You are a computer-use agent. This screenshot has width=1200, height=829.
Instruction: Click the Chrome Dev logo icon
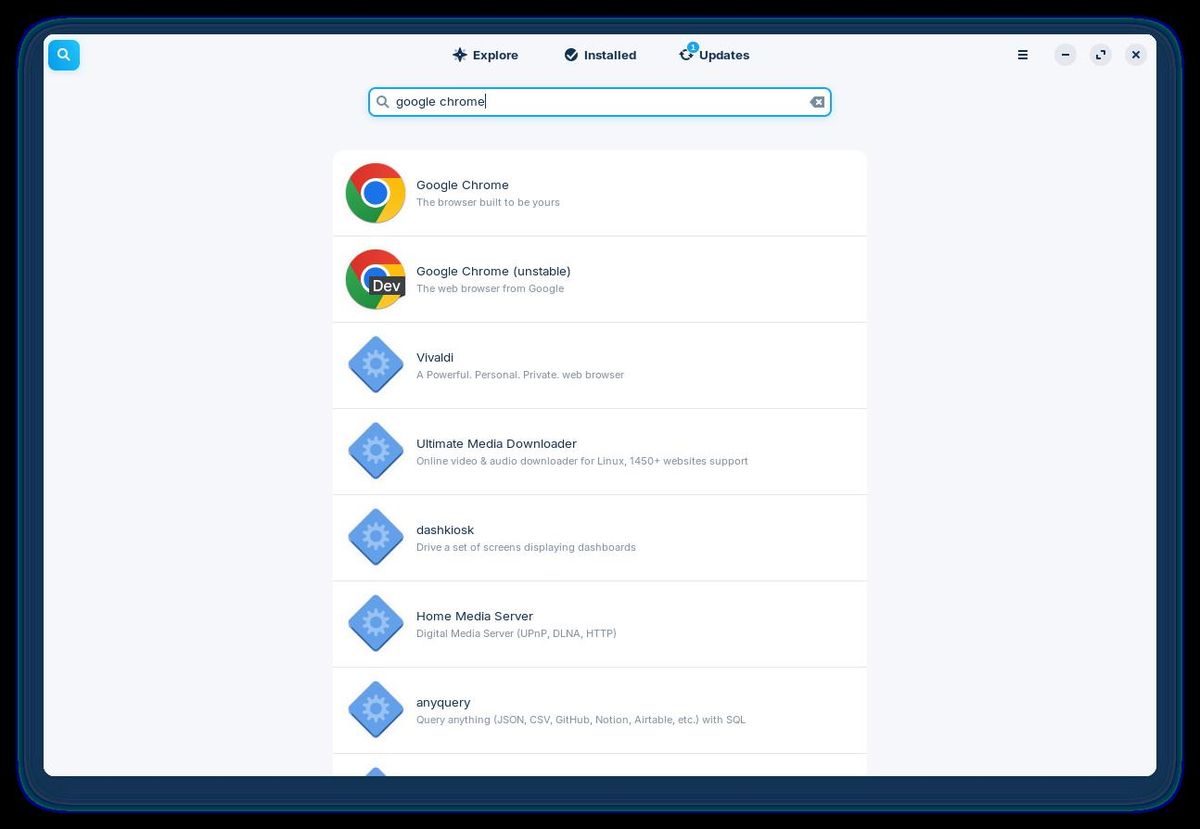[x=375, y=279]
